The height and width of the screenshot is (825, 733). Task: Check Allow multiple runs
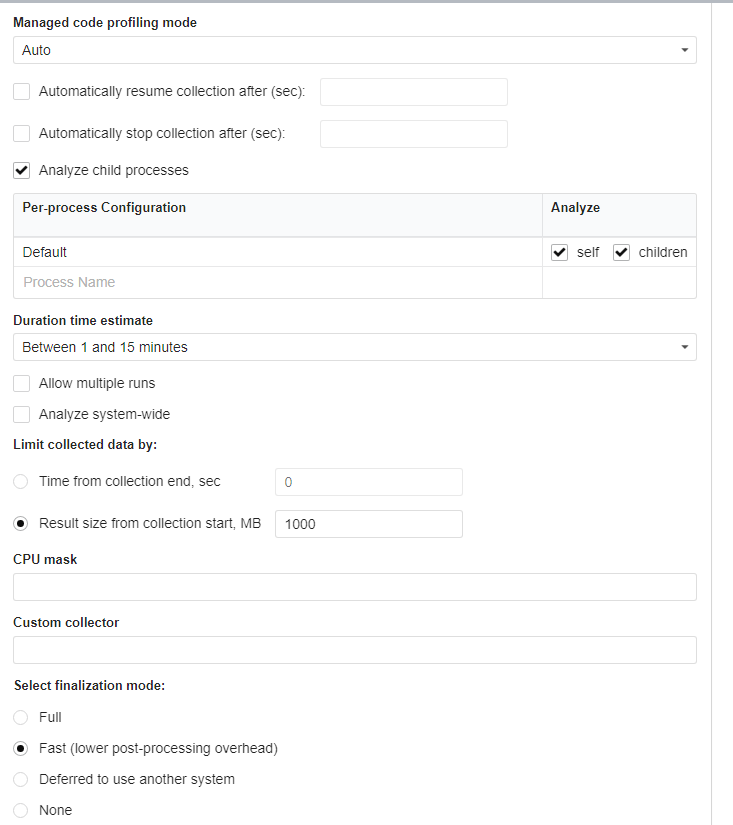click(22, 383)
